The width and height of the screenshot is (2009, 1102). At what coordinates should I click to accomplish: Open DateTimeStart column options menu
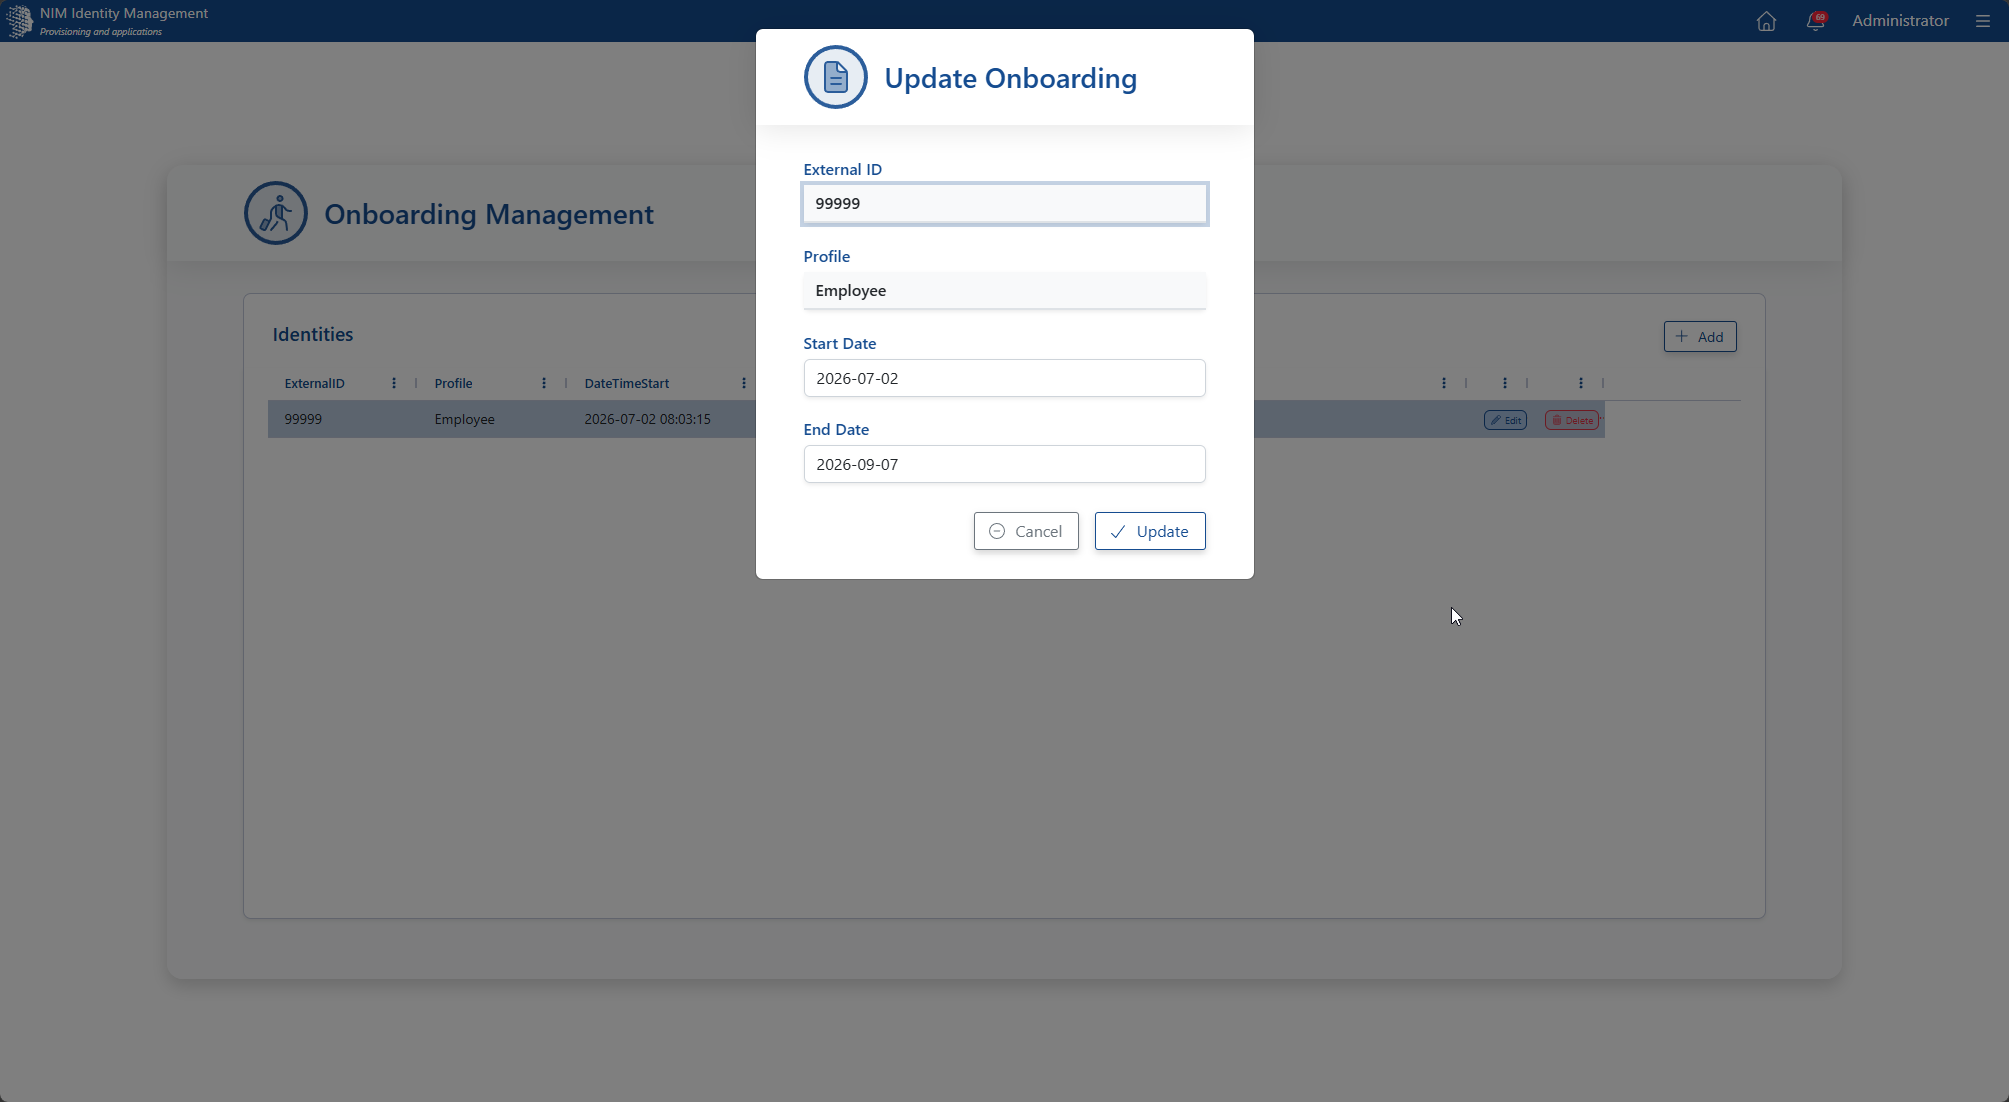[744, 383]
